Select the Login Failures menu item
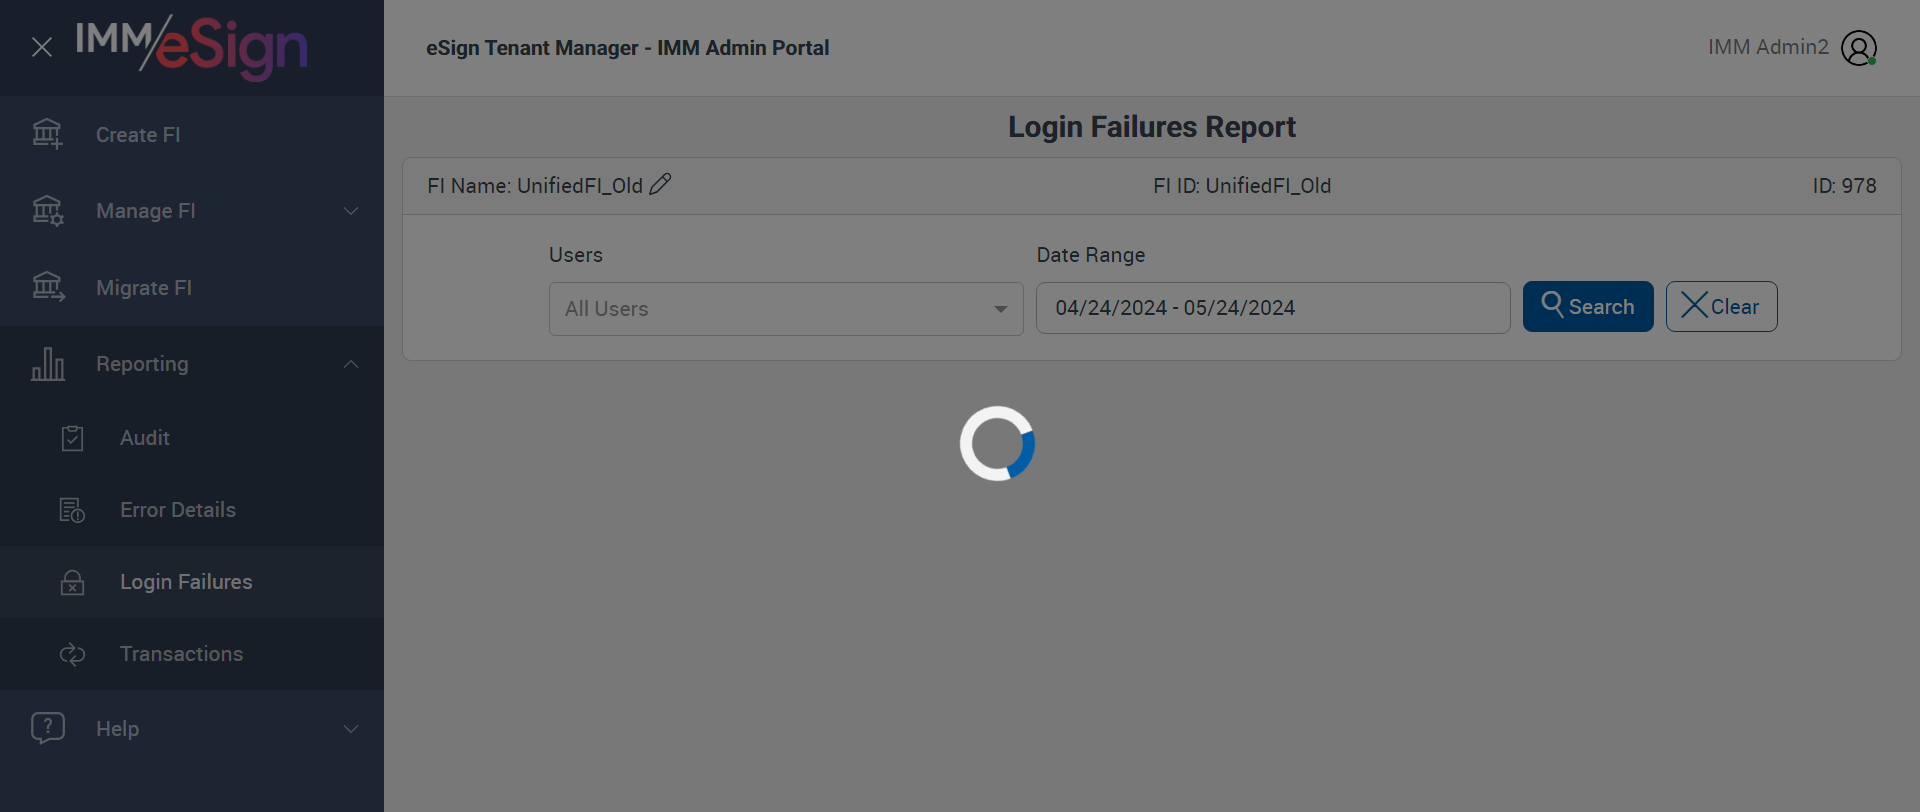 [x=186, y=582]
